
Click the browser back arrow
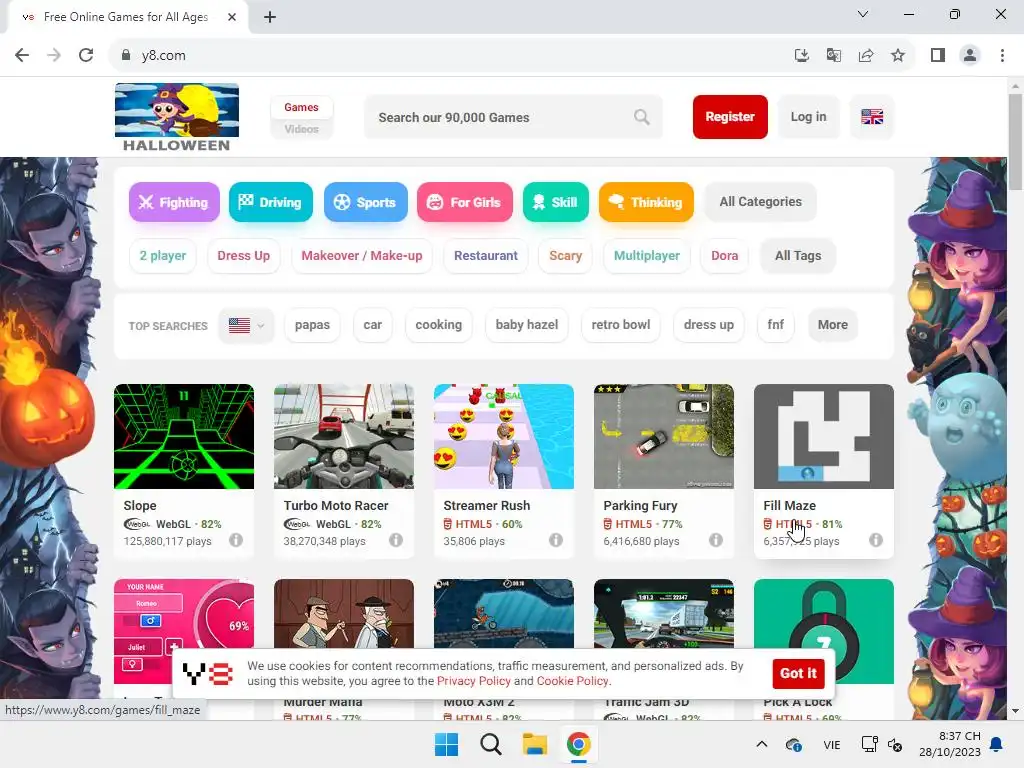pyautogui.click(x=22, y=56)
